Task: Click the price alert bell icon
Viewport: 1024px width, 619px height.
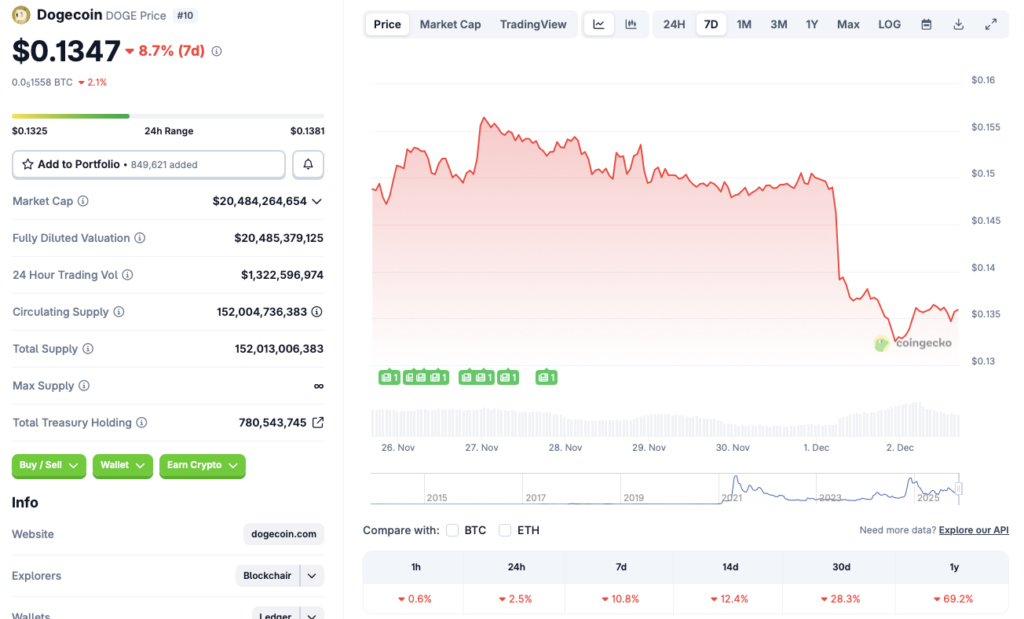Action: pyautogui.click(x=308, y=164)
